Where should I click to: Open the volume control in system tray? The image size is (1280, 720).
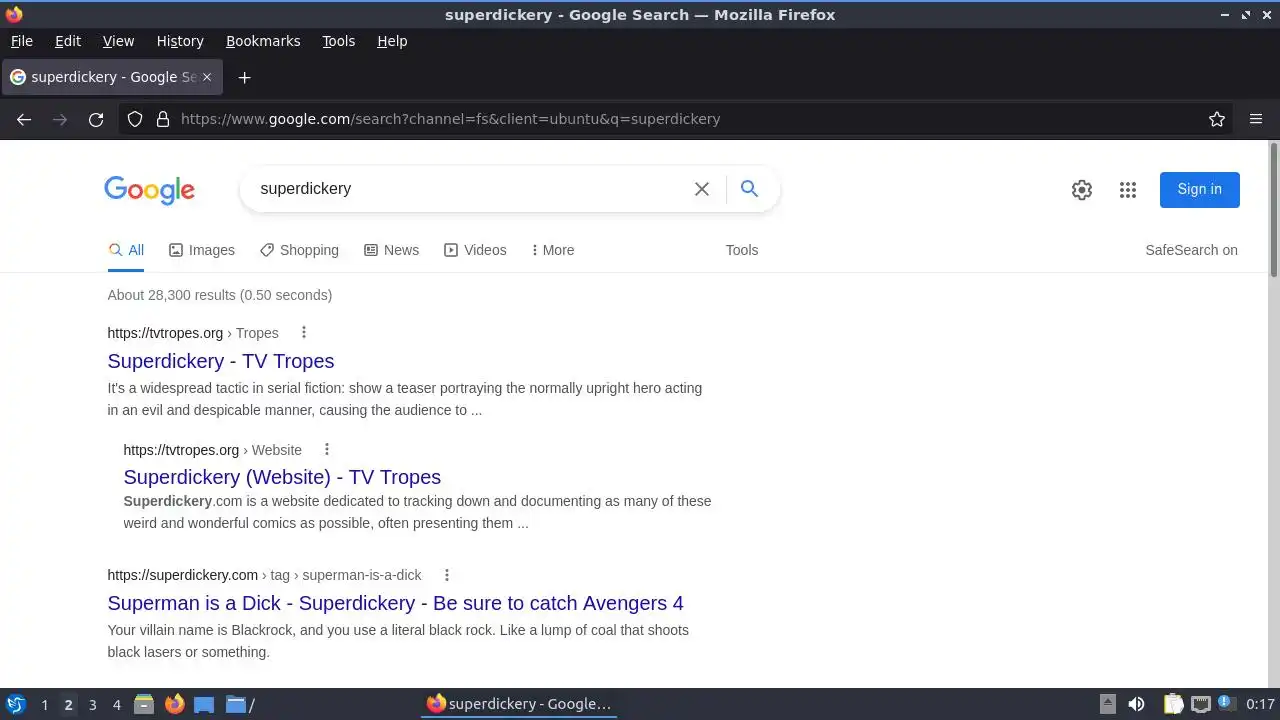(1136, 704)
